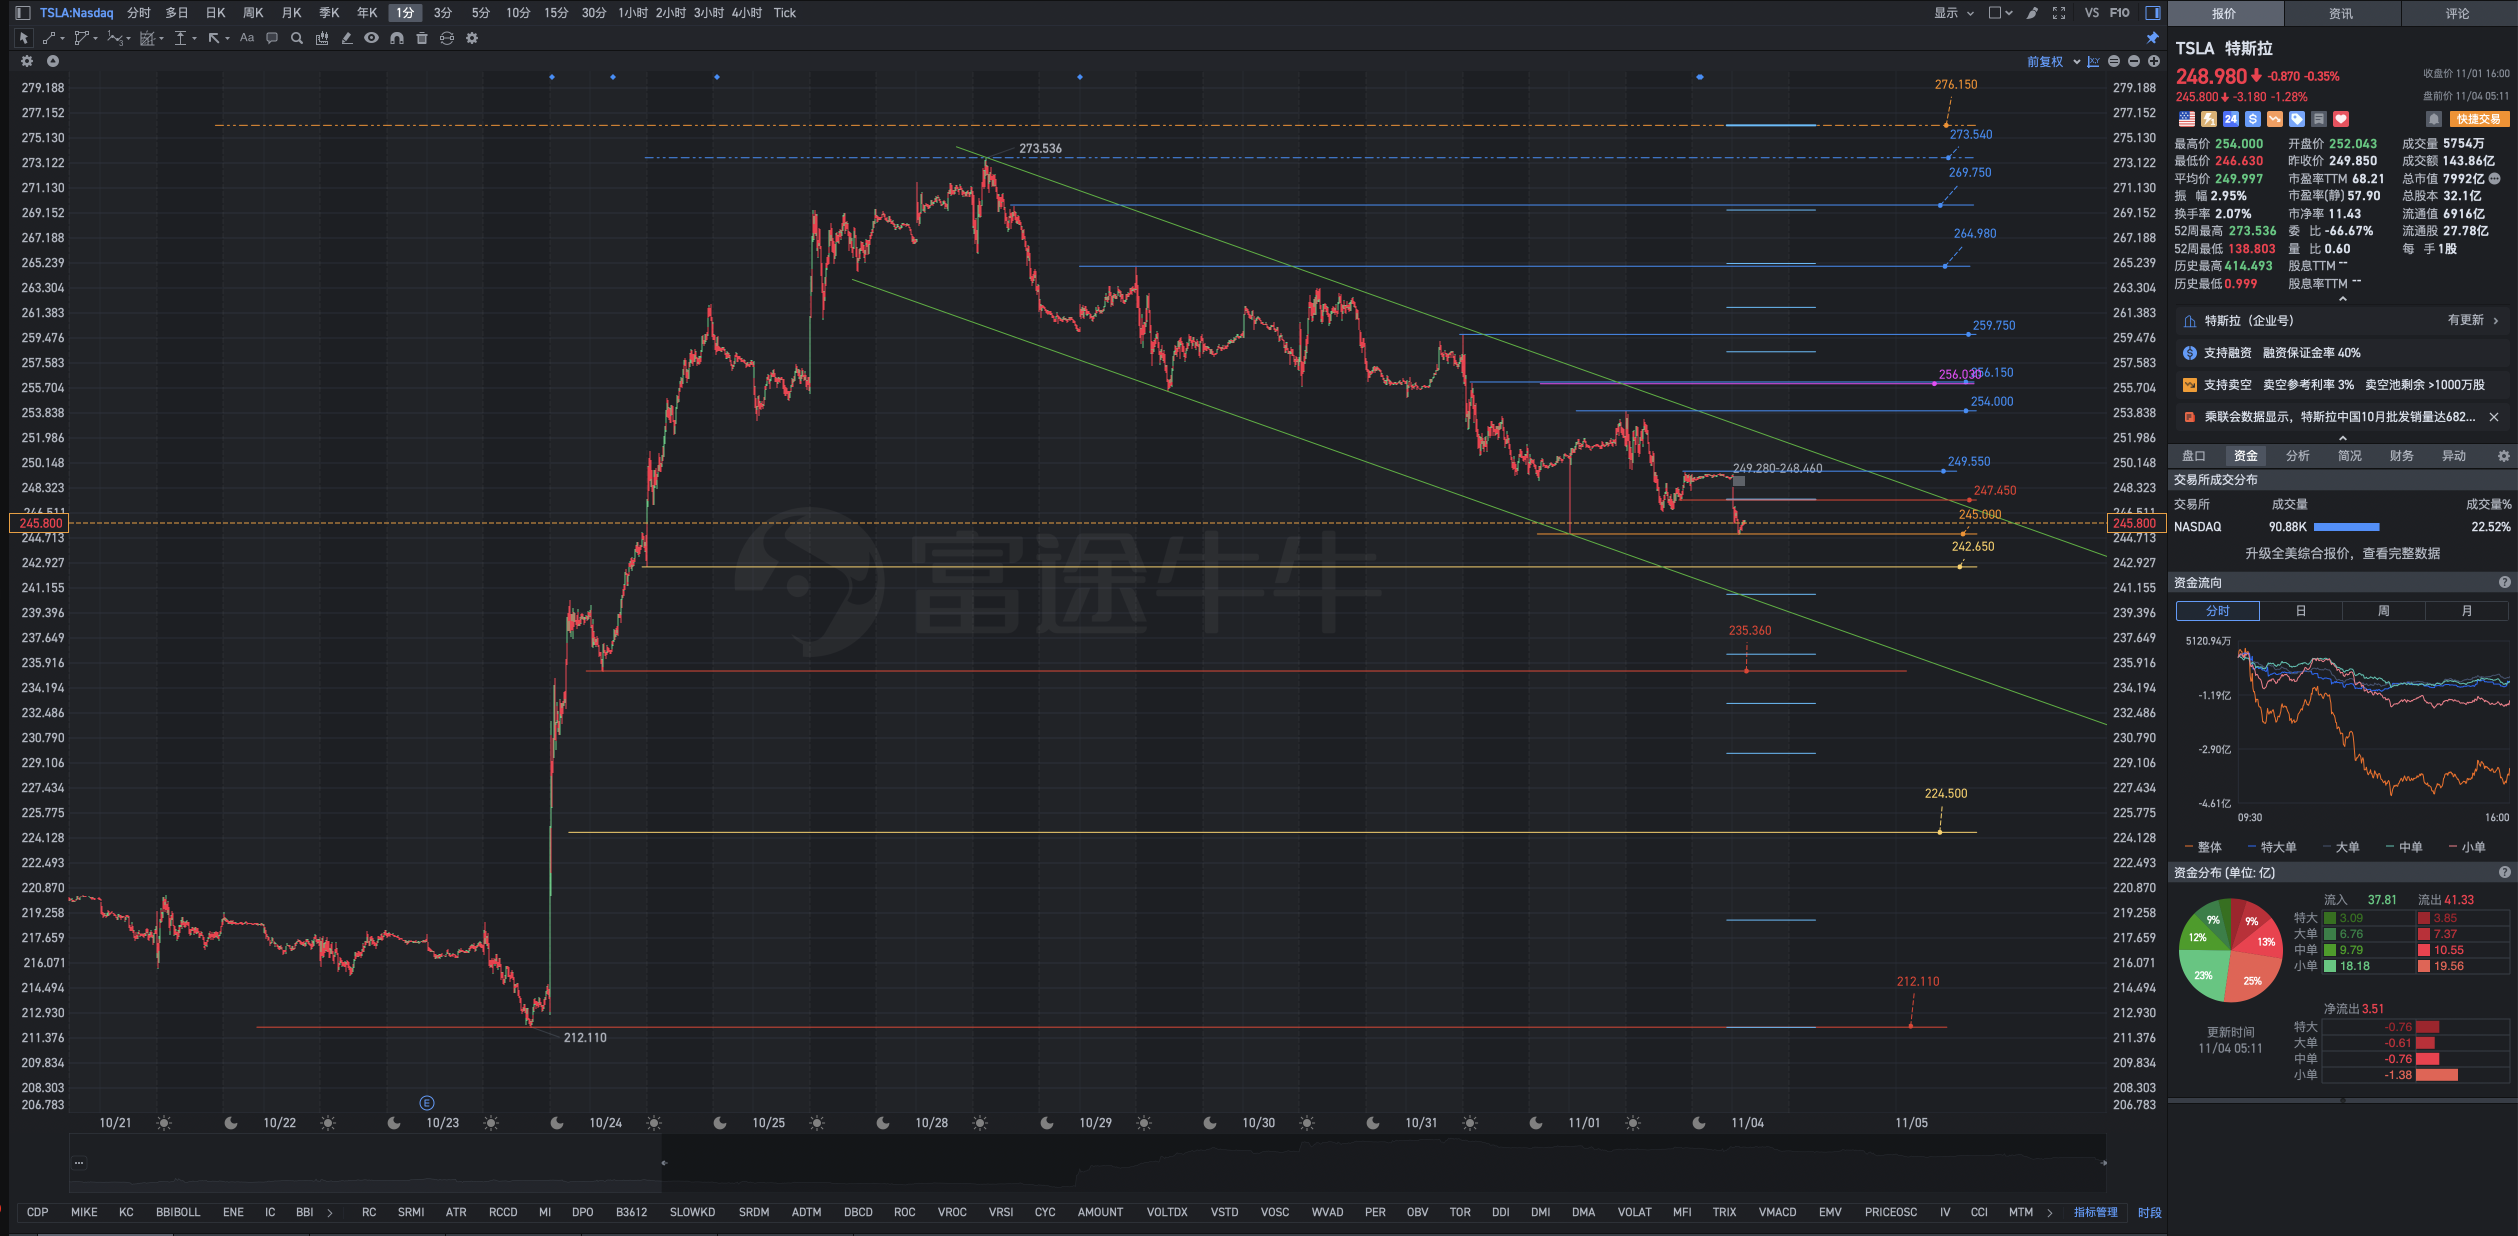Open 指标管理 indicator management link
Viewport: 2518px width, 1236px height.
pos(2096,1213)
